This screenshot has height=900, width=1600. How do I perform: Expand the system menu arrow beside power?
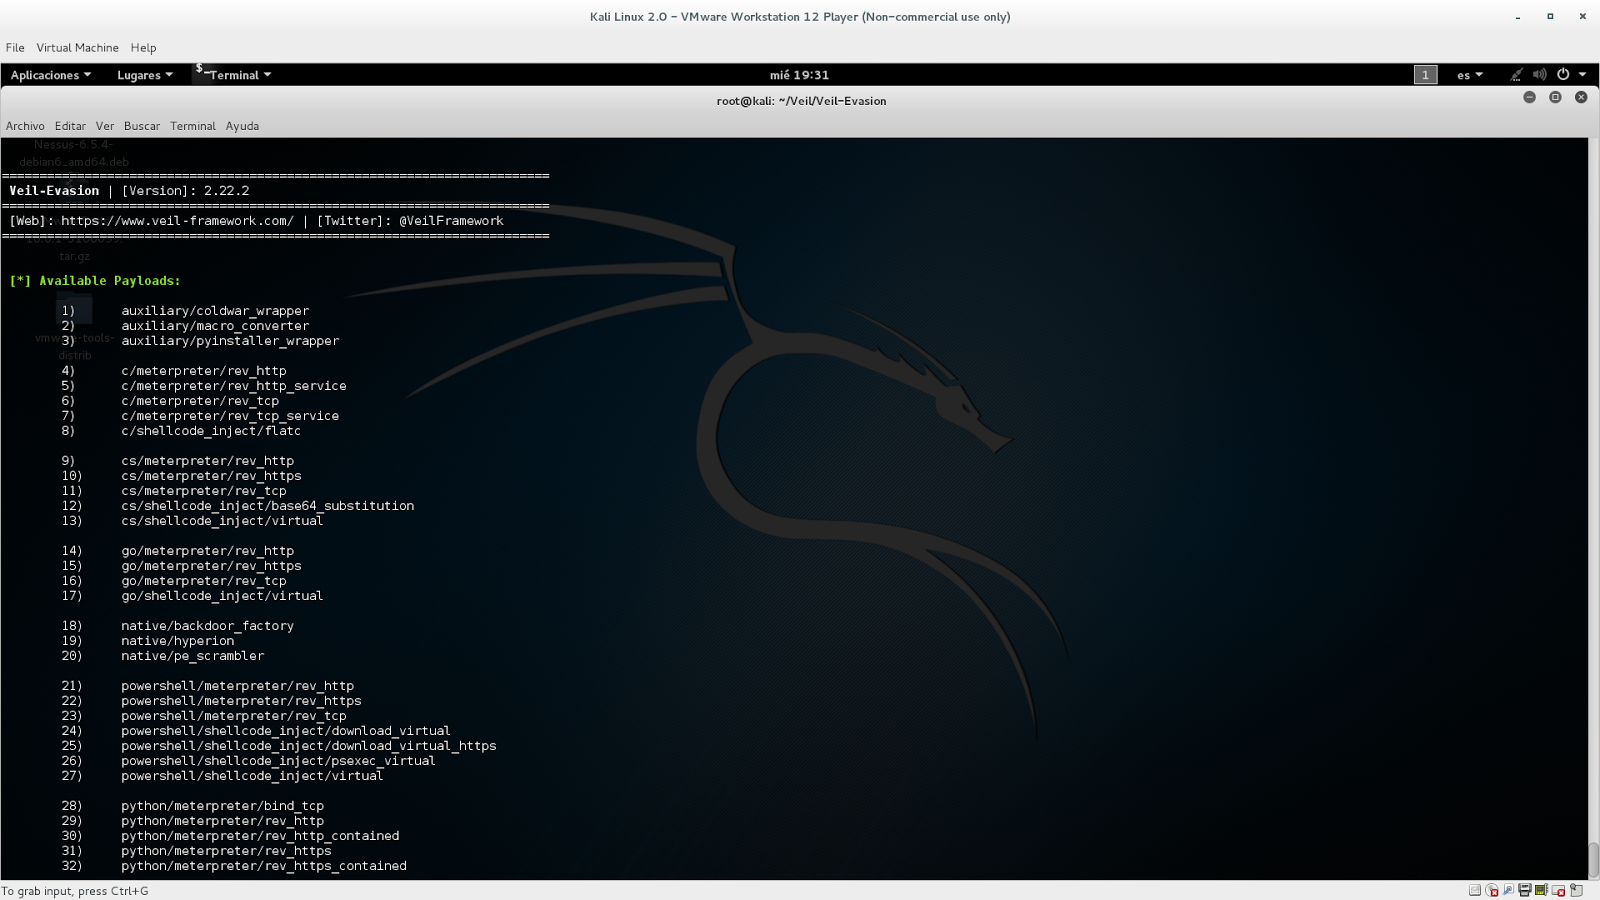(x=1582, y=75)
